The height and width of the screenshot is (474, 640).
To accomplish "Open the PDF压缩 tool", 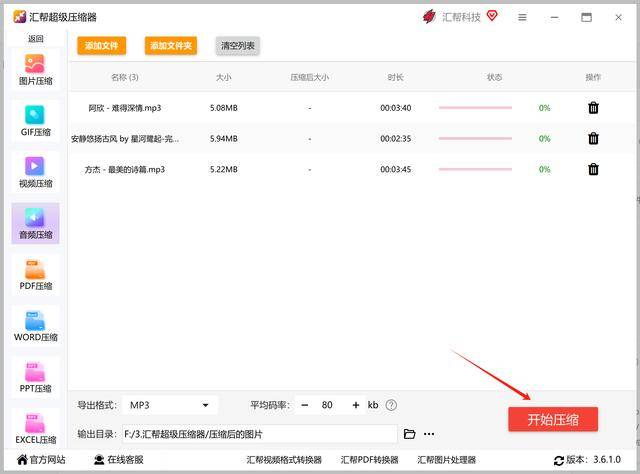I will pyautogui.click(x=36, y=275).
